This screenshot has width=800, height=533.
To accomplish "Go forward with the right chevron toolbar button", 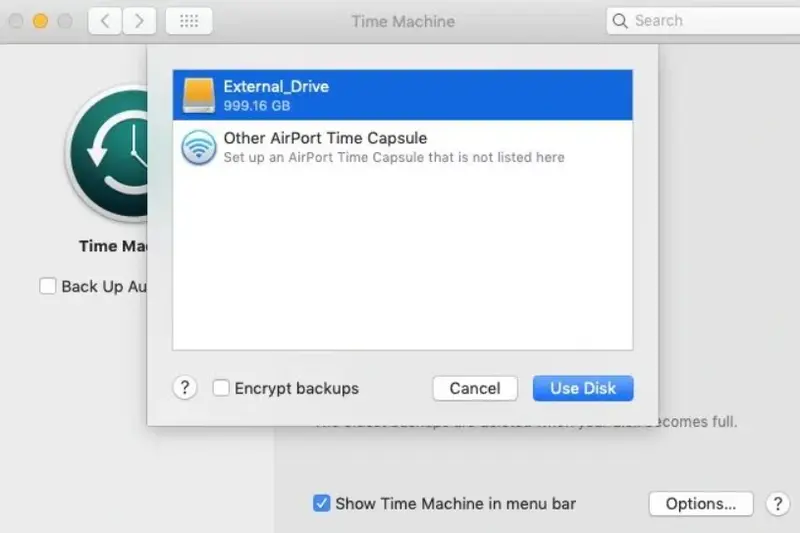I will [x=139, y=21].
